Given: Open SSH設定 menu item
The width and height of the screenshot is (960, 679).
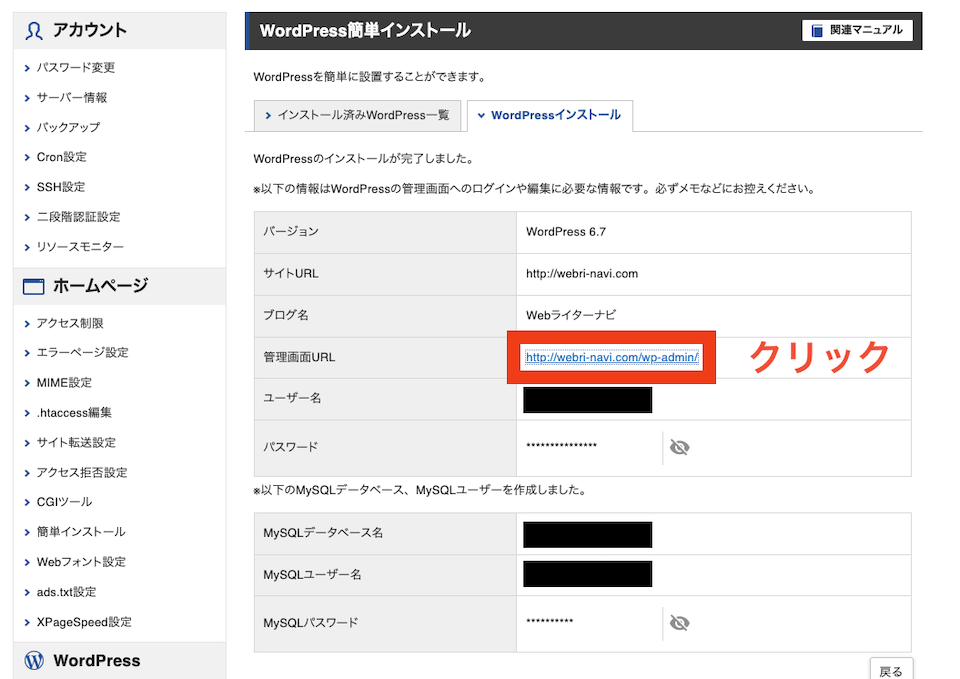Looking at the screenshot, I should point(61,187).
